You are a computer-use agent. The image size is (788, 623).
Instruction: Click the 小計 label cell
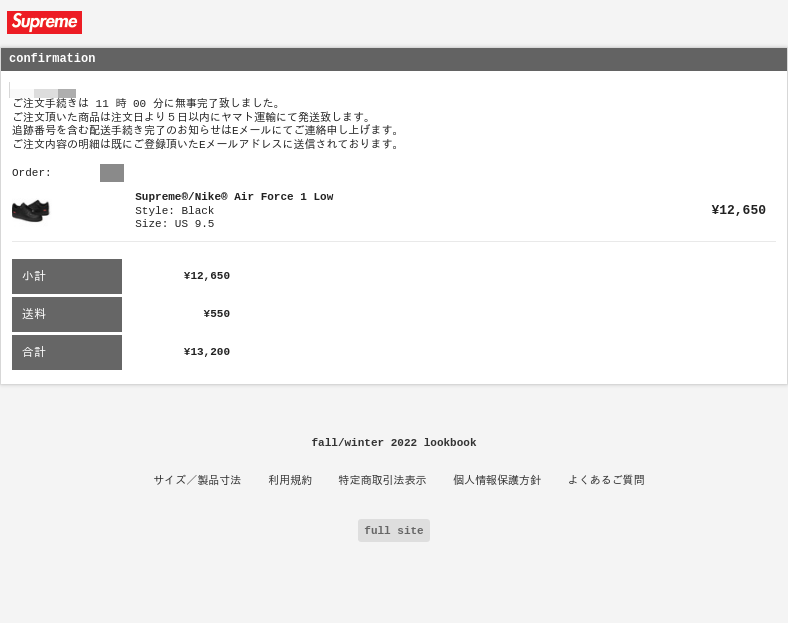(x=67, y=276)
